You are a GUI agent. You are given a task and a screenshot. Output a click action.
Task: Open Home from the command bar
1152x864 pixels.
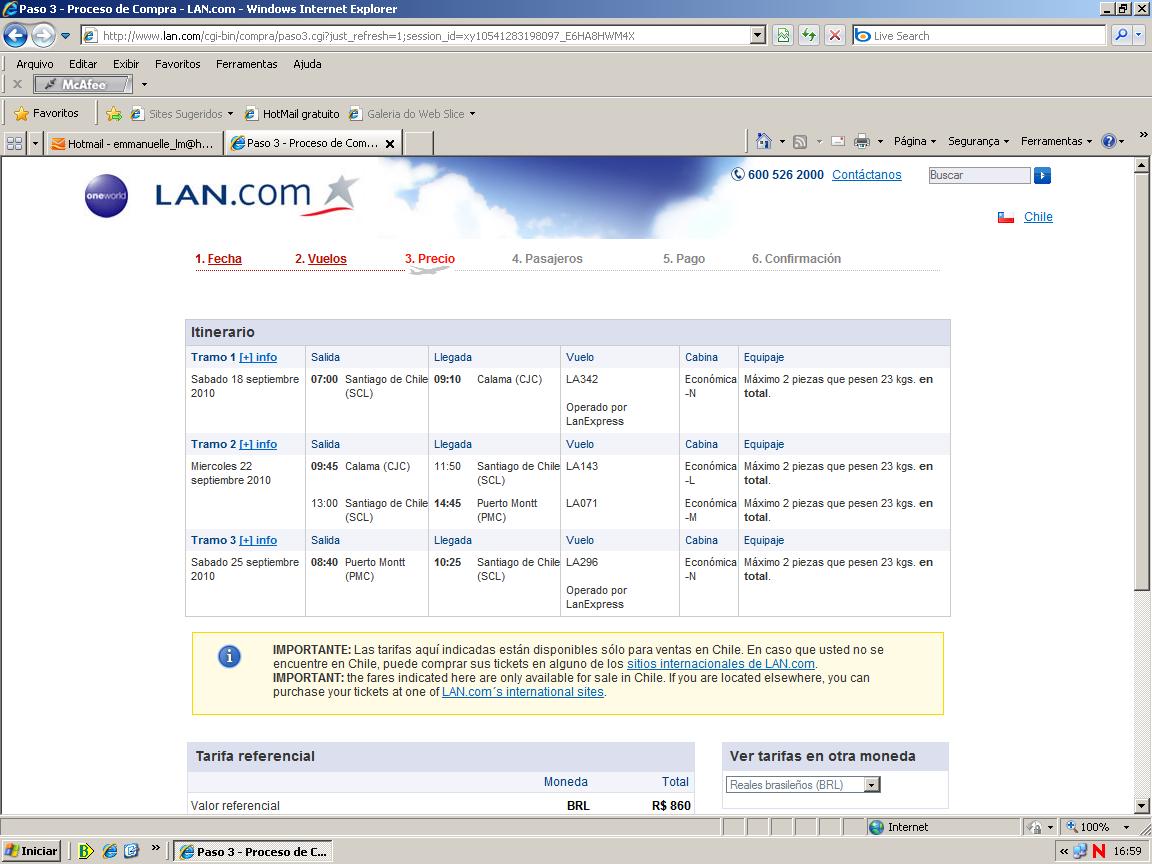[x=766, y=141]
